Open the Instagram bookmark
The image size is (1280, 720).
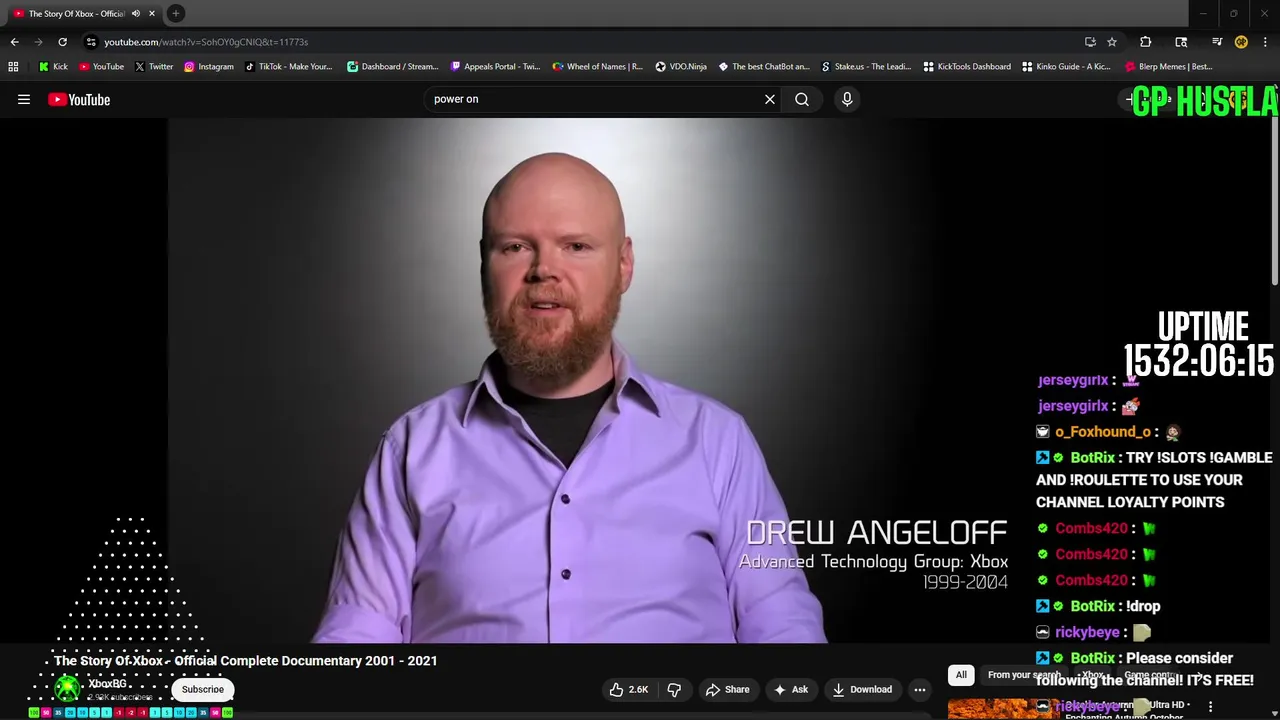[208, 67]
